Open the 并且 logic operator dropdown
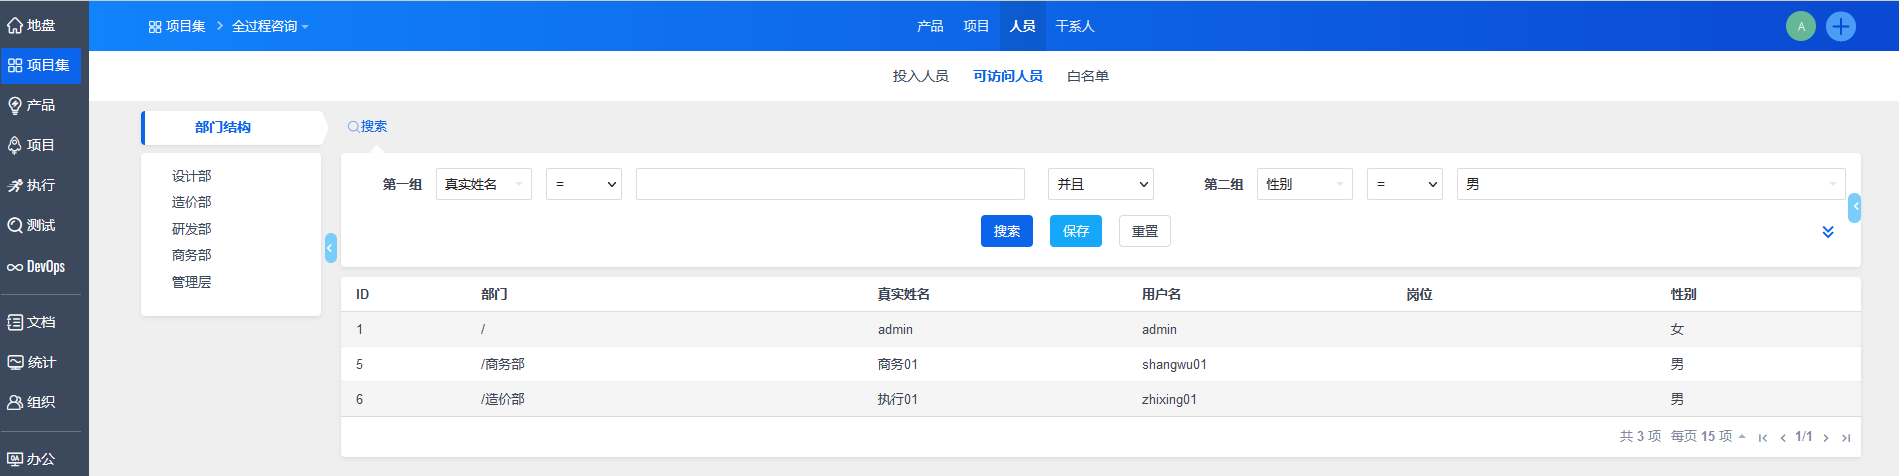Screen dimensions: 1899x476 coord(1100,184)
